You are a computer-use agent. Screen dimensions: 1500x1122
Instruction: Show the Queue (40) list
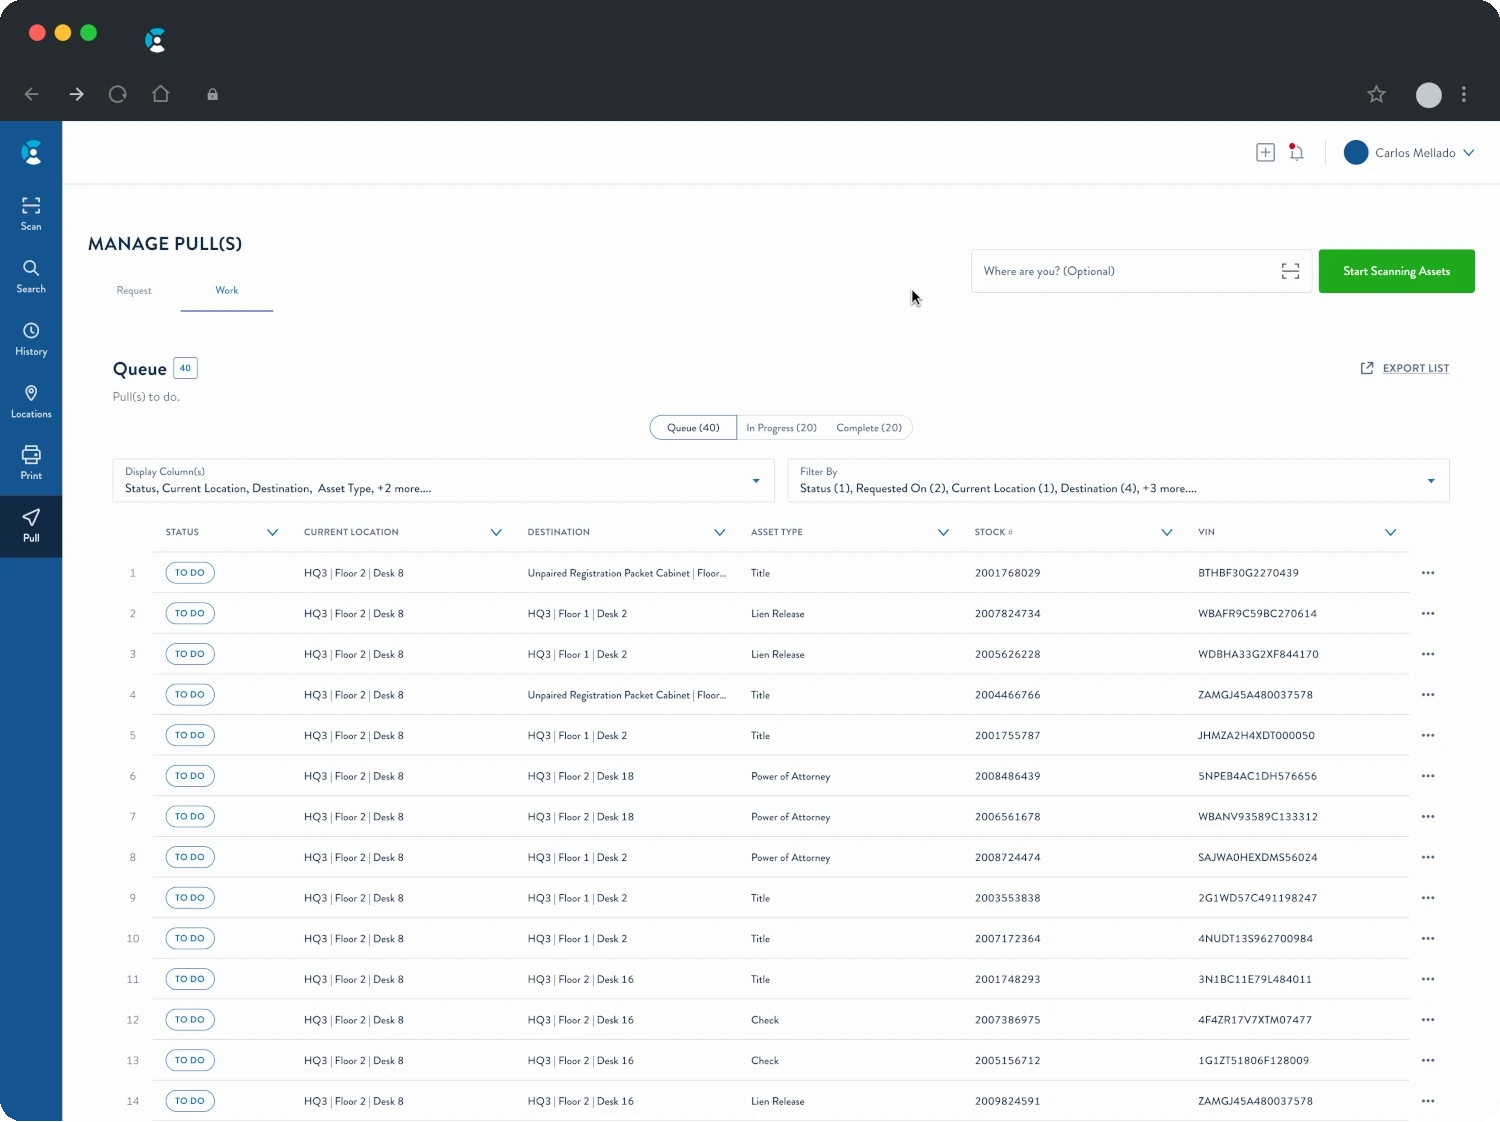[693, 428]
